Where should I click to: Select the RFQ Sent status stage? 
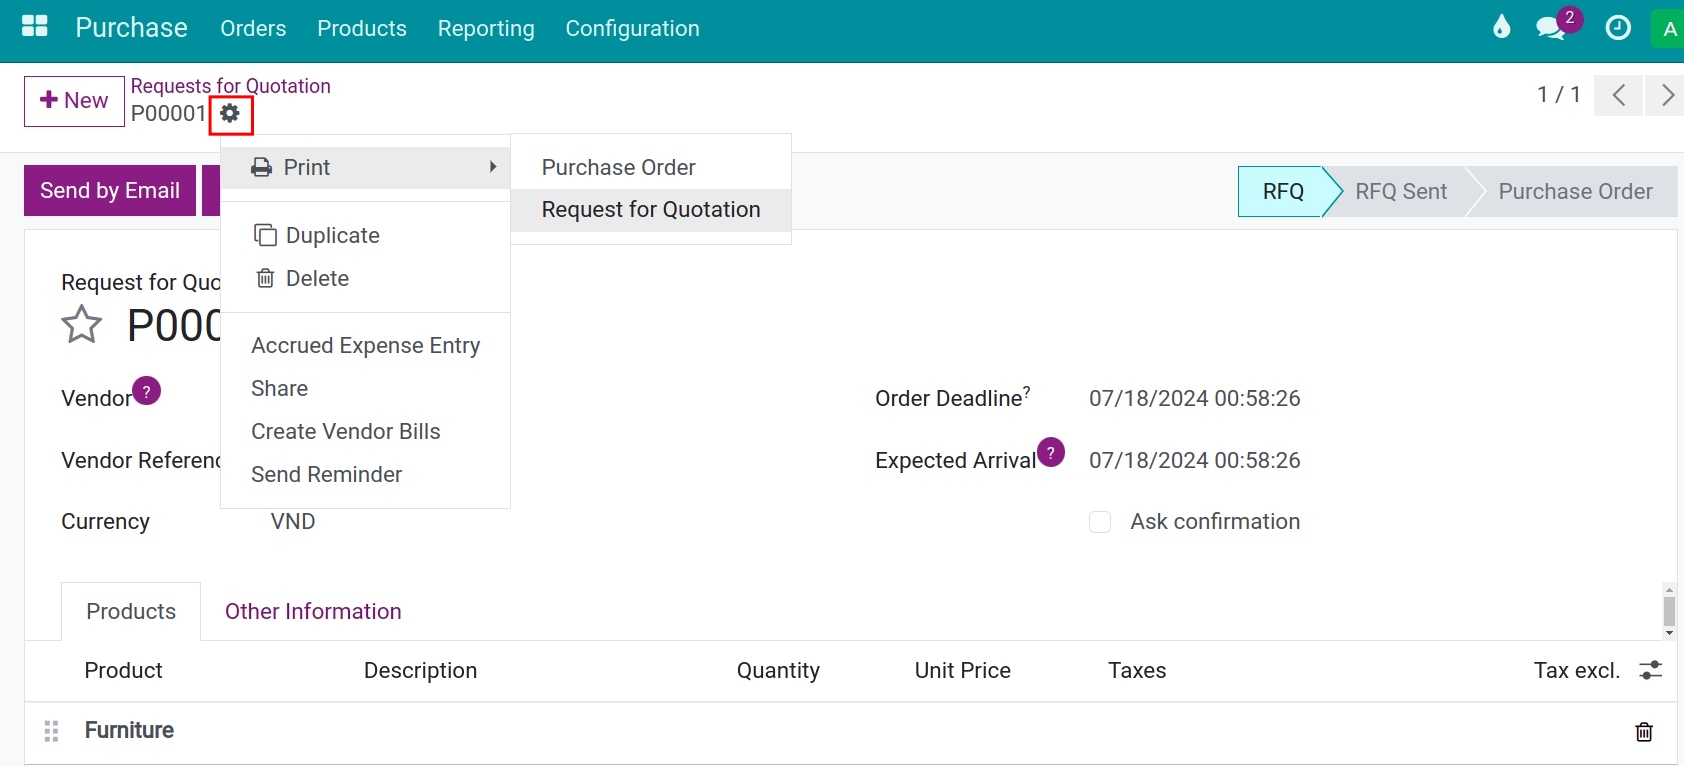[1401, 192]
